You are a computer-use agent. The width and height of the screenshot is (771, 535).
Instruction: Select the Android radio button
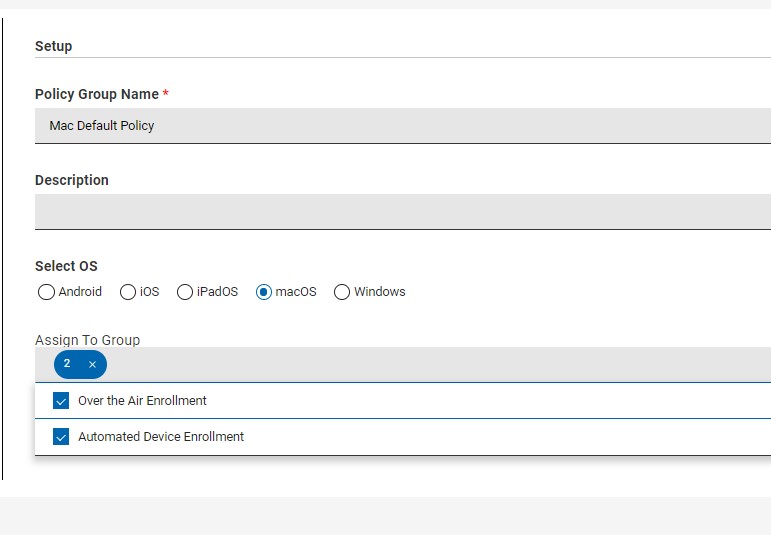coord(46,292)
